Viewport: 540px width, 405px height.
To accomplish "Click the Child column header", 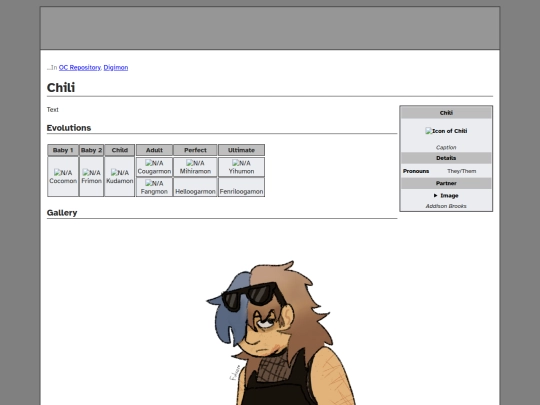I will click(x=120, y=150).
